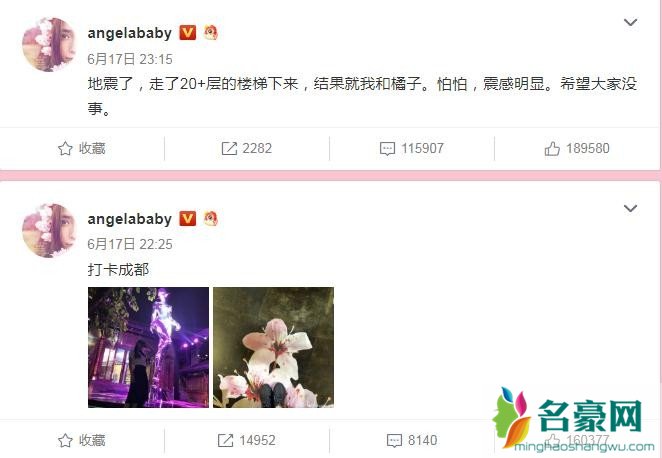This screenshot has height=458, width=662.
Task: Favorite the earthquake post with star icon
Action: tap(81, 148)
